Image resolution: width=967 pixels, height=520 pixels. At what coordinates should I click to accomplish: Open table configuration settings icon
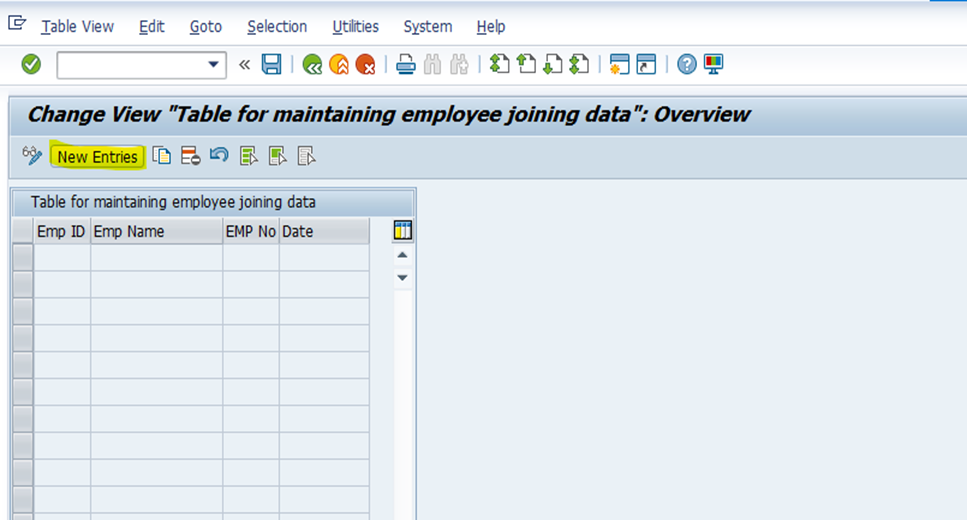click(x=403, y=231)
